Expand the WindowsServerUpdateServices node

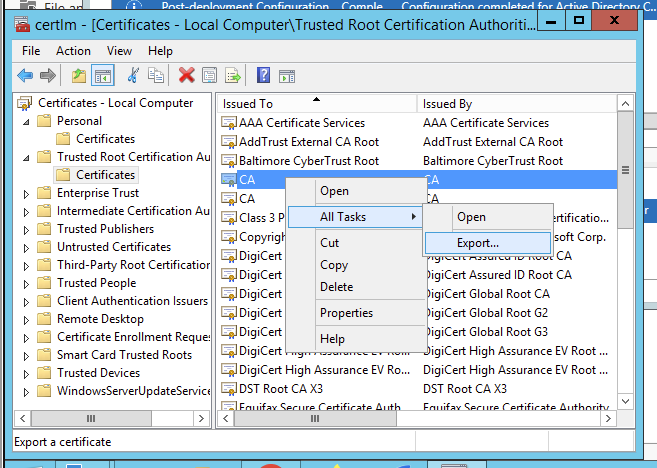click(x=26, y=392)
